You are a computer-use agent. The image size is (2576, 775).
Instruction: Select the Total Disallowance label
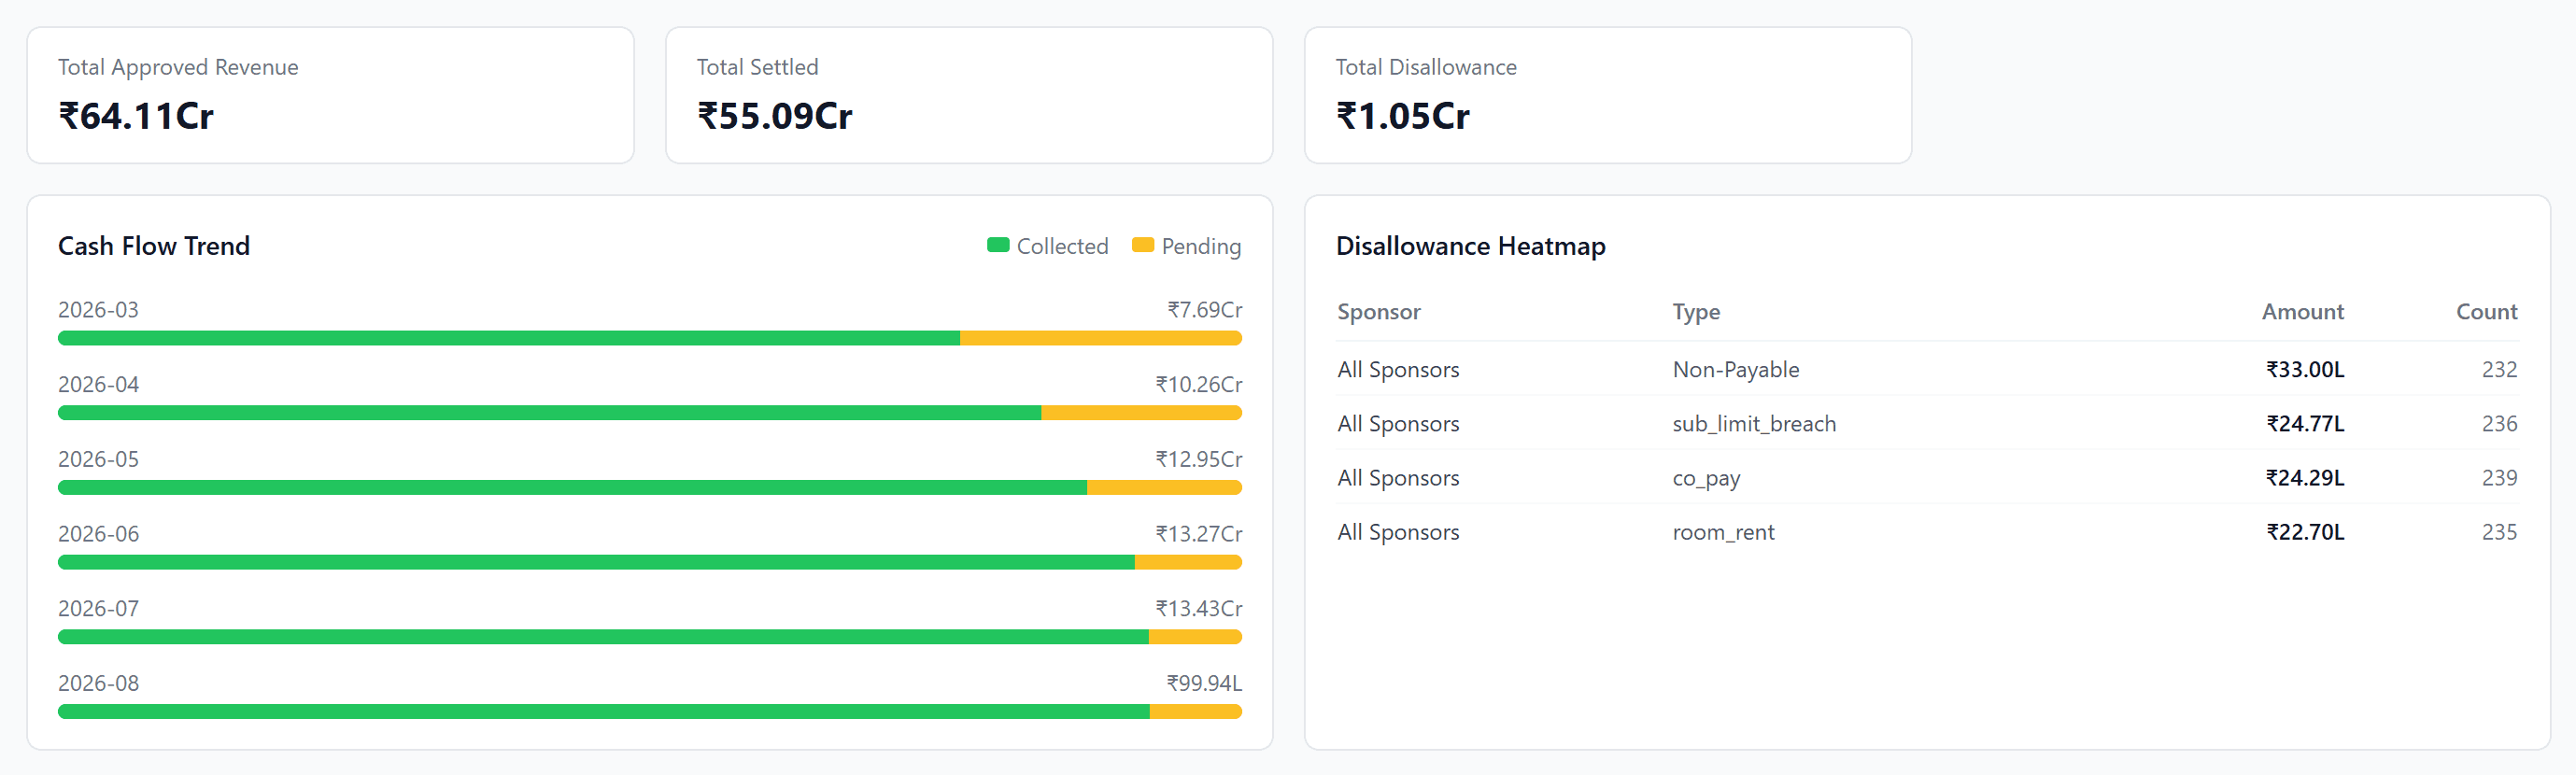click(1426, 67)
